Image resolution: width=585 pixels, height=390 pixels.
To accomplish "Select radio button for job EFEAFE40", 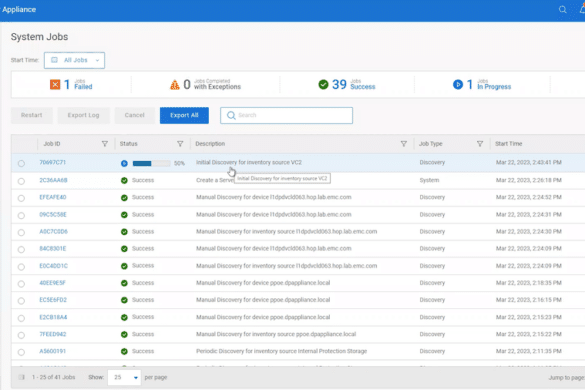I will (21, 198).
